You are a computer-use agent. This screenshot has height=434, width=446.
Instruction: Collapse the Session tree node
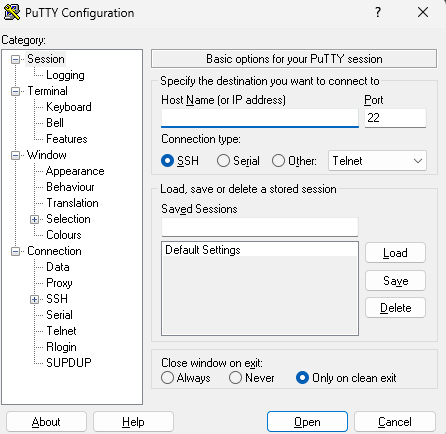click(15, 60)
